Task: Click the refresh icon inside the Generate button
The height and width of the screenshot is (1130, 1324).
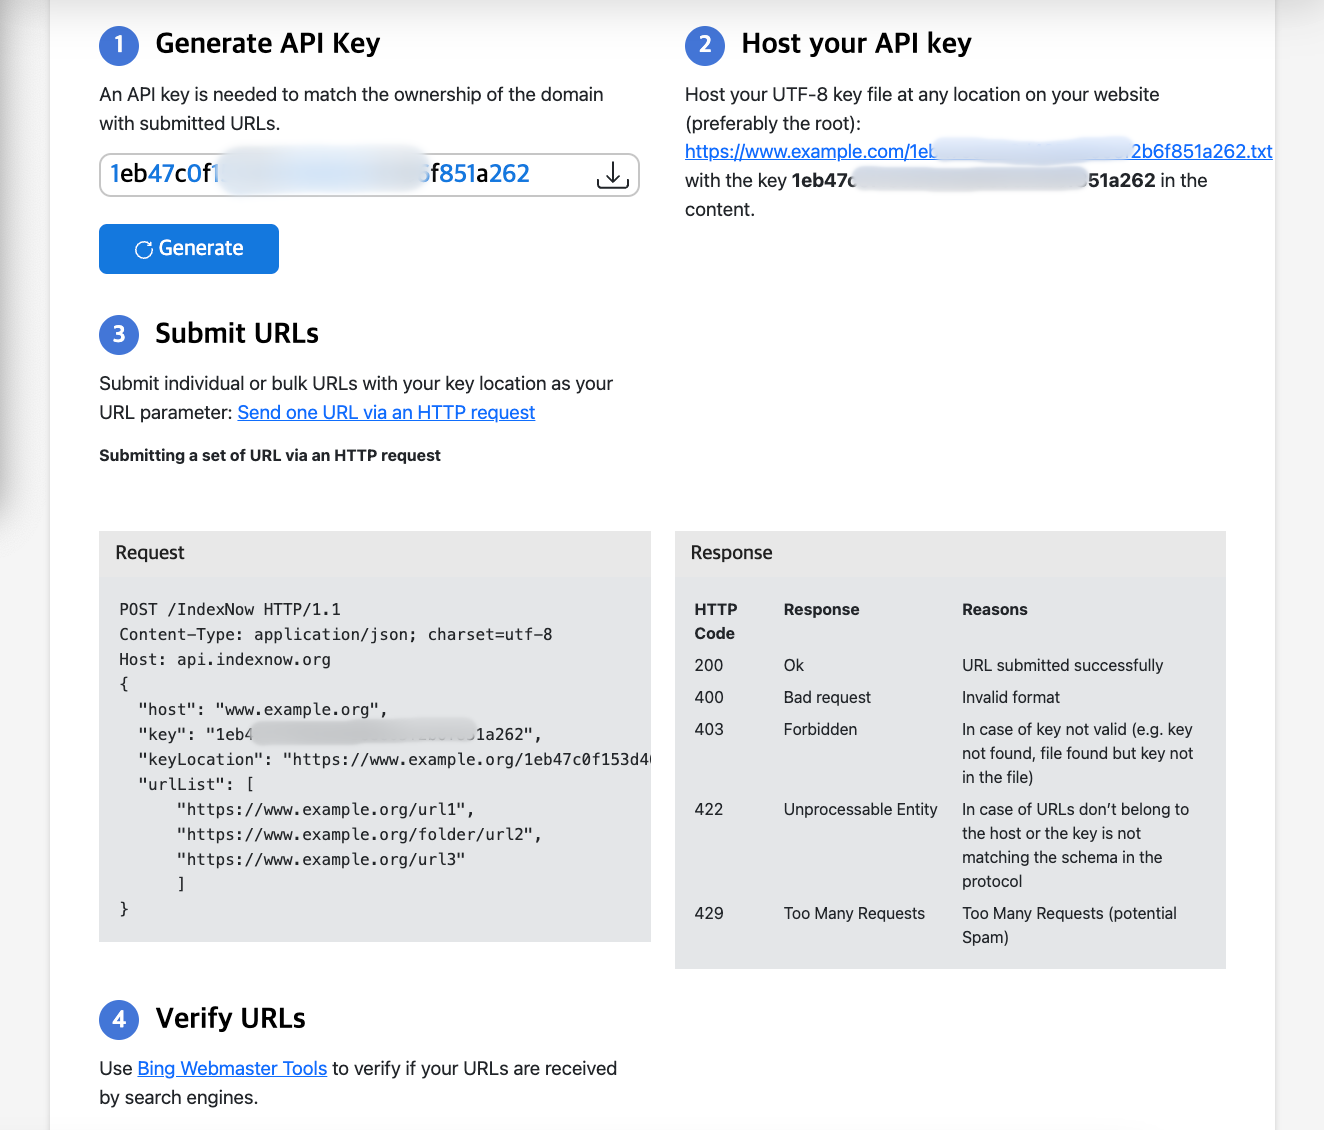Action: pos(143,248)
